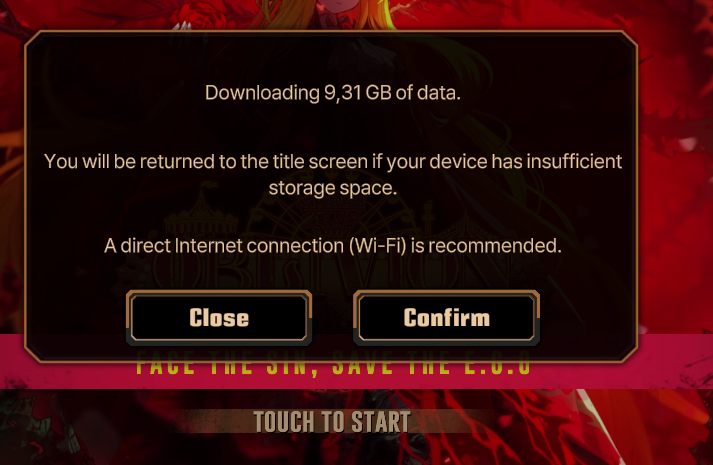Tap the crimson banner beside the dialog
Image resolution: width=713 pixels, height=465 pixels.
coord(675,361)
